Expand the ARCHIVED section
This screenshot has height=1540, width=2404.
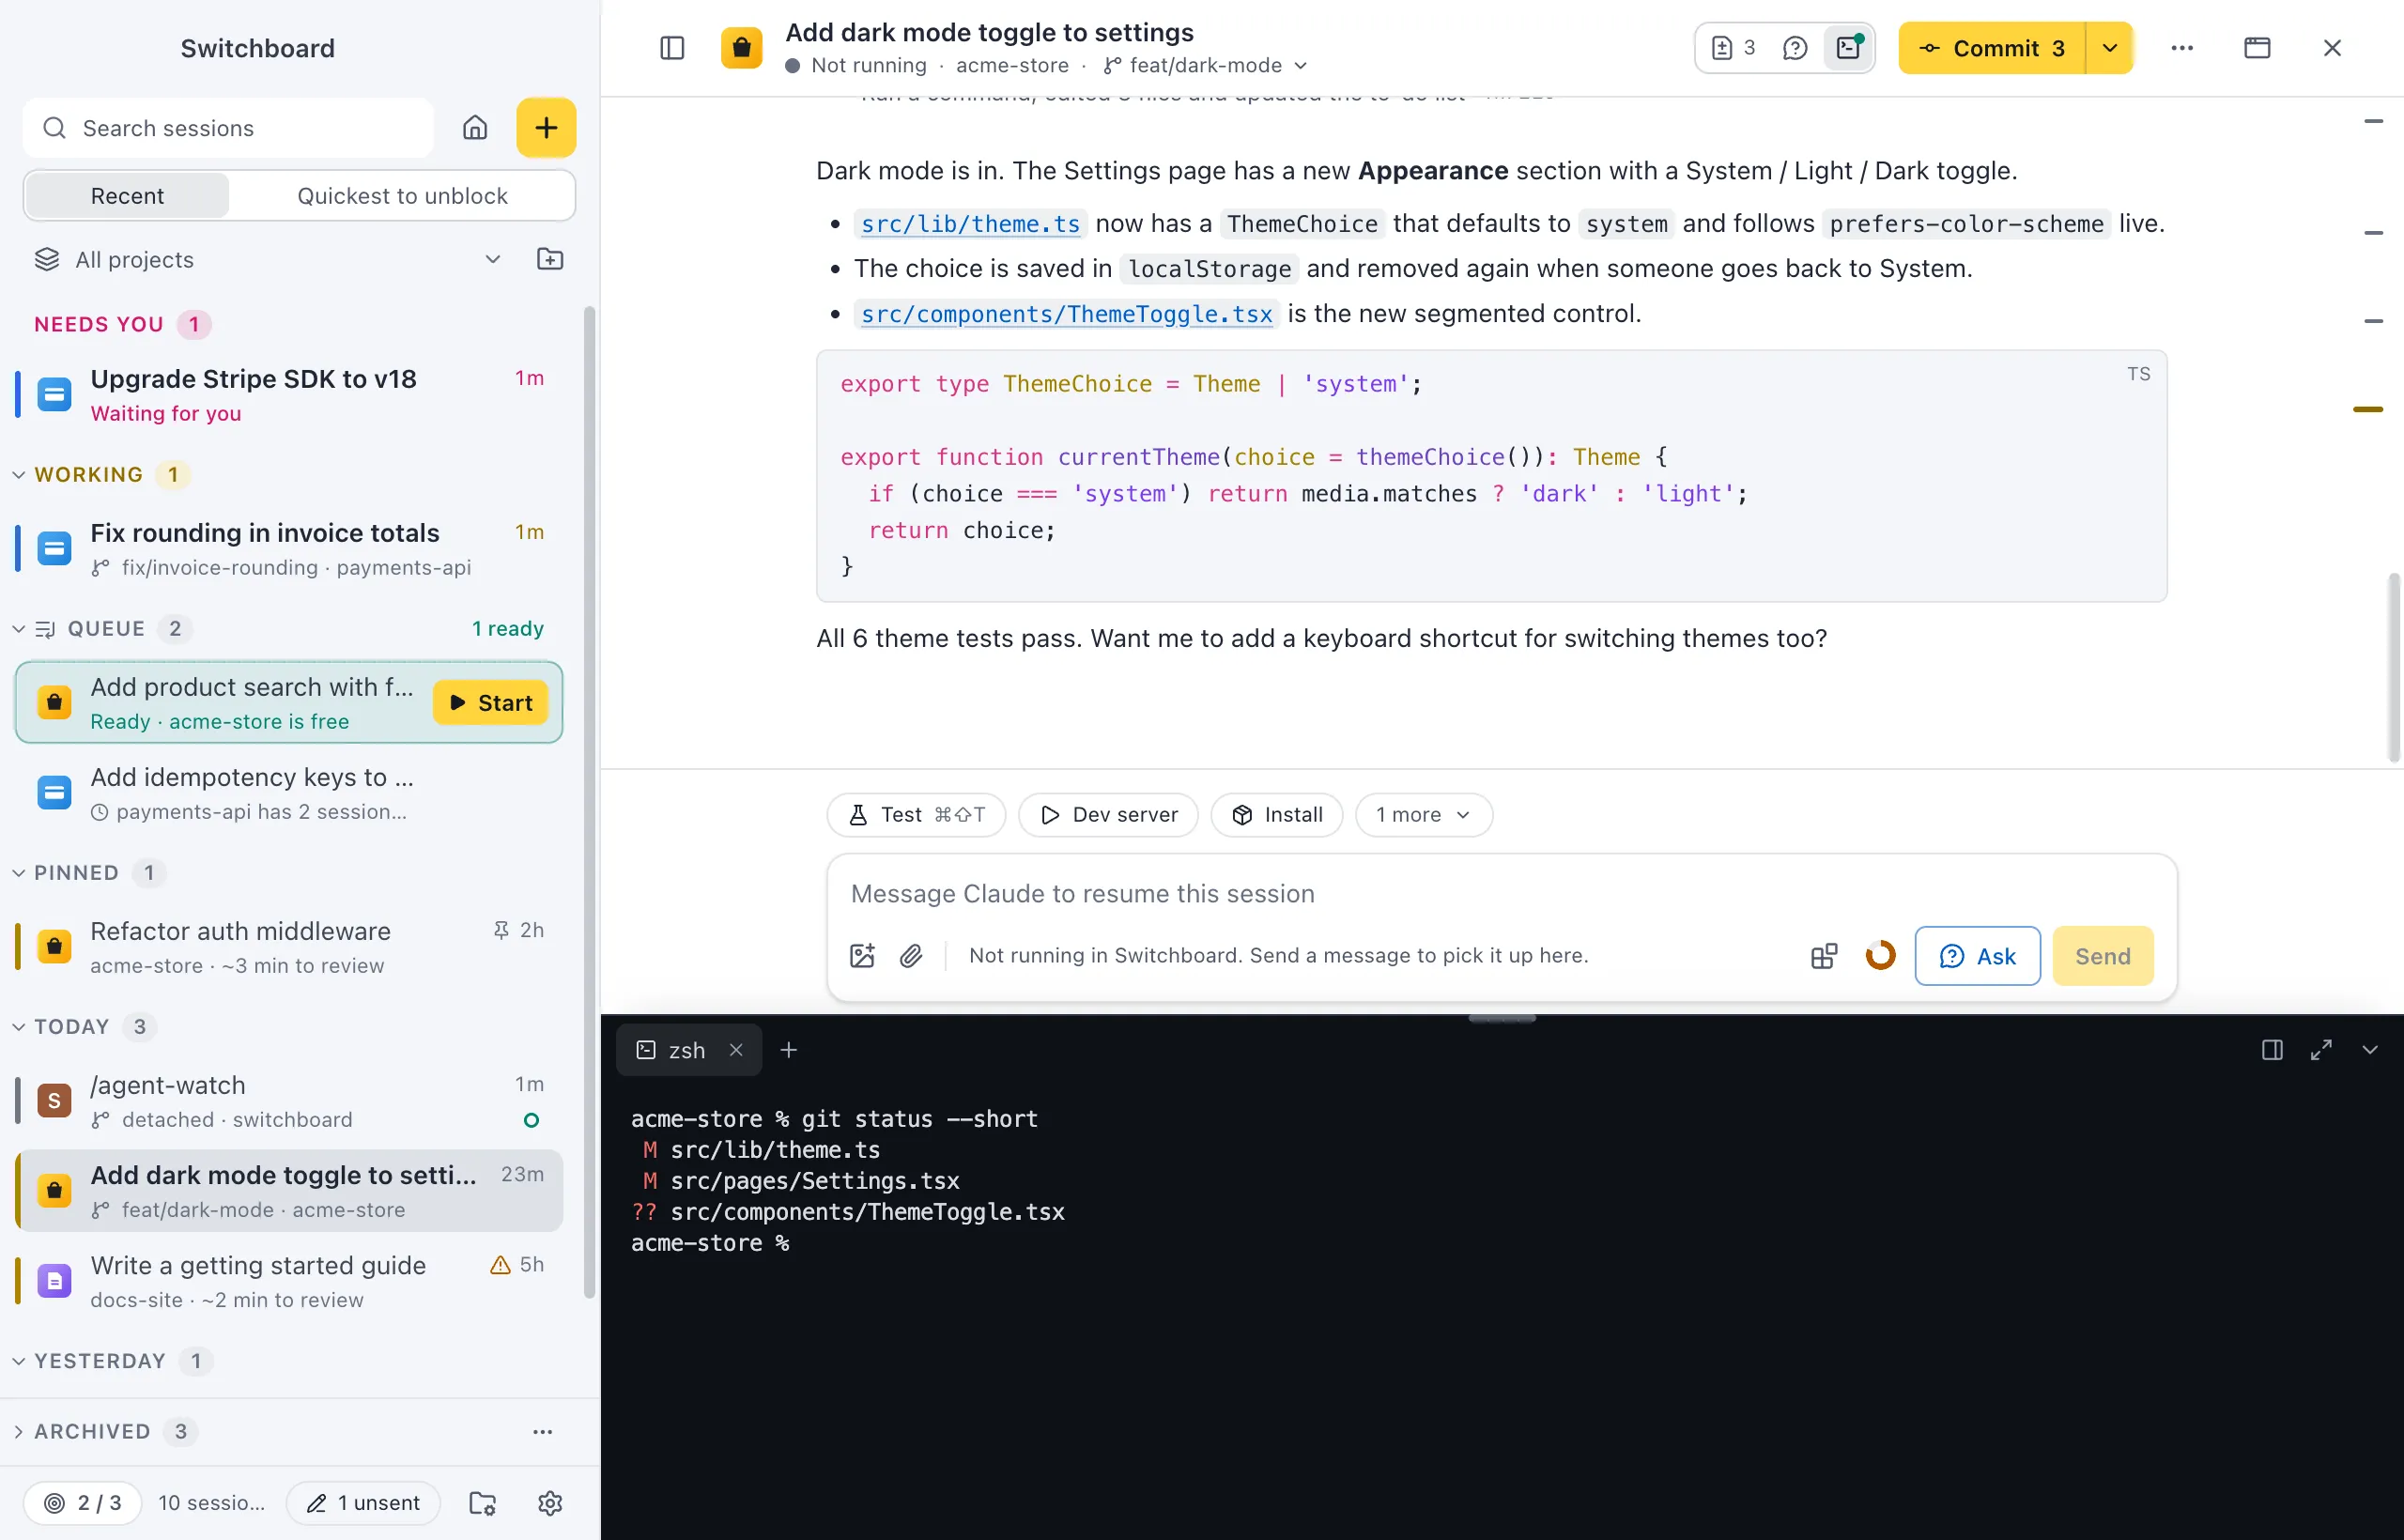click(x=19, y=1432)
